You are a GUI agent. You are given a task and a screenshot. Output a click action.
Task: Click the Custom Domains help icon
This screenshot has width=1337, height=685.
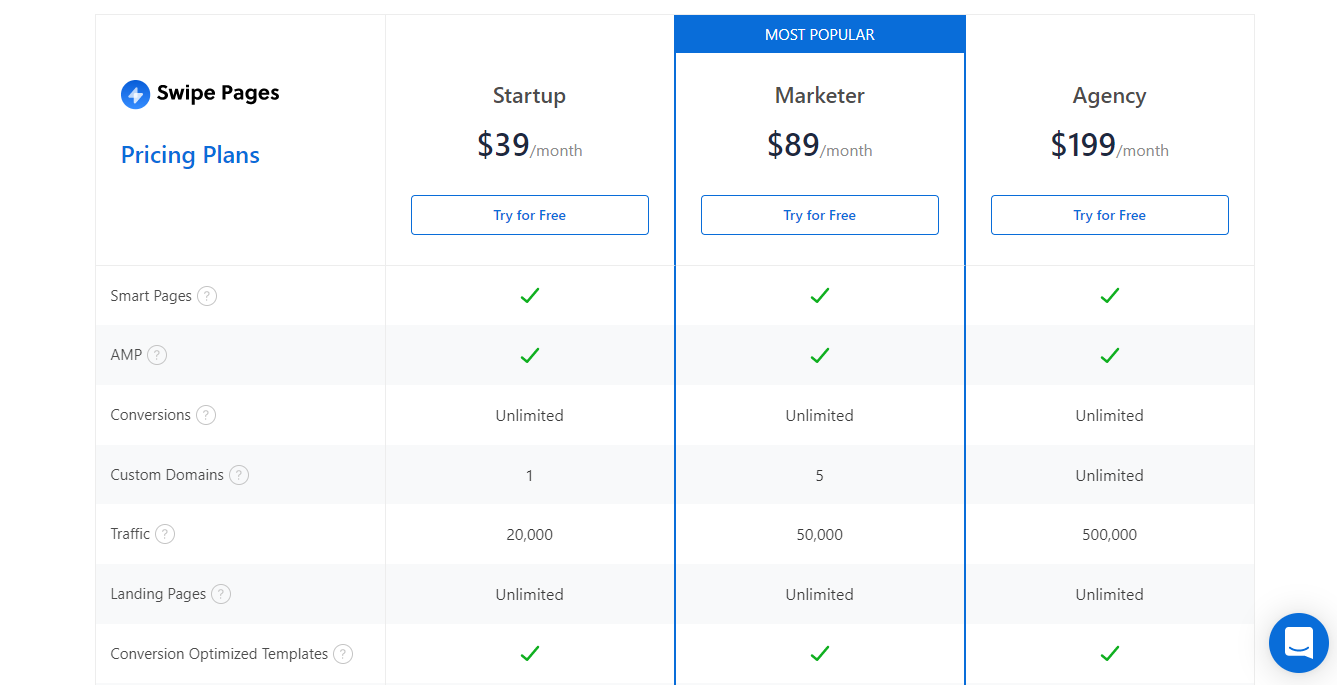pos(239,475)
